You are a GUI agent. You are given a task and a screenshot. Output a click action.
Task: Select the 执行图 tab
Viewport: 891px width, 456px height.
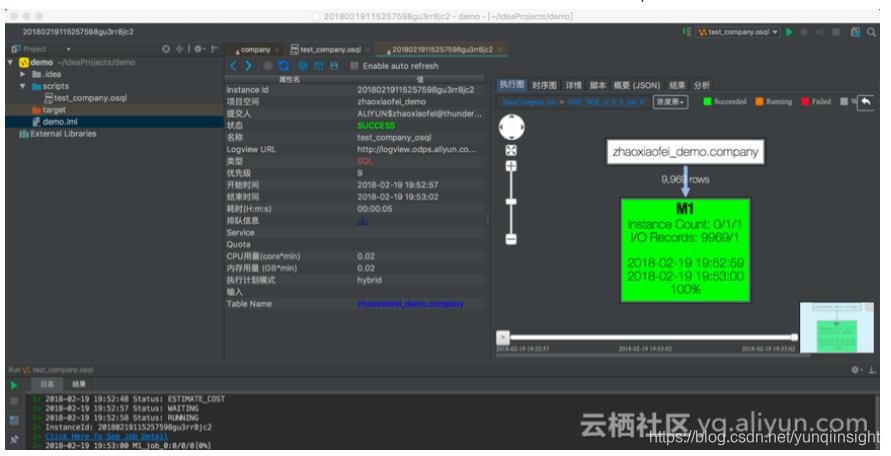click(511, 85)
